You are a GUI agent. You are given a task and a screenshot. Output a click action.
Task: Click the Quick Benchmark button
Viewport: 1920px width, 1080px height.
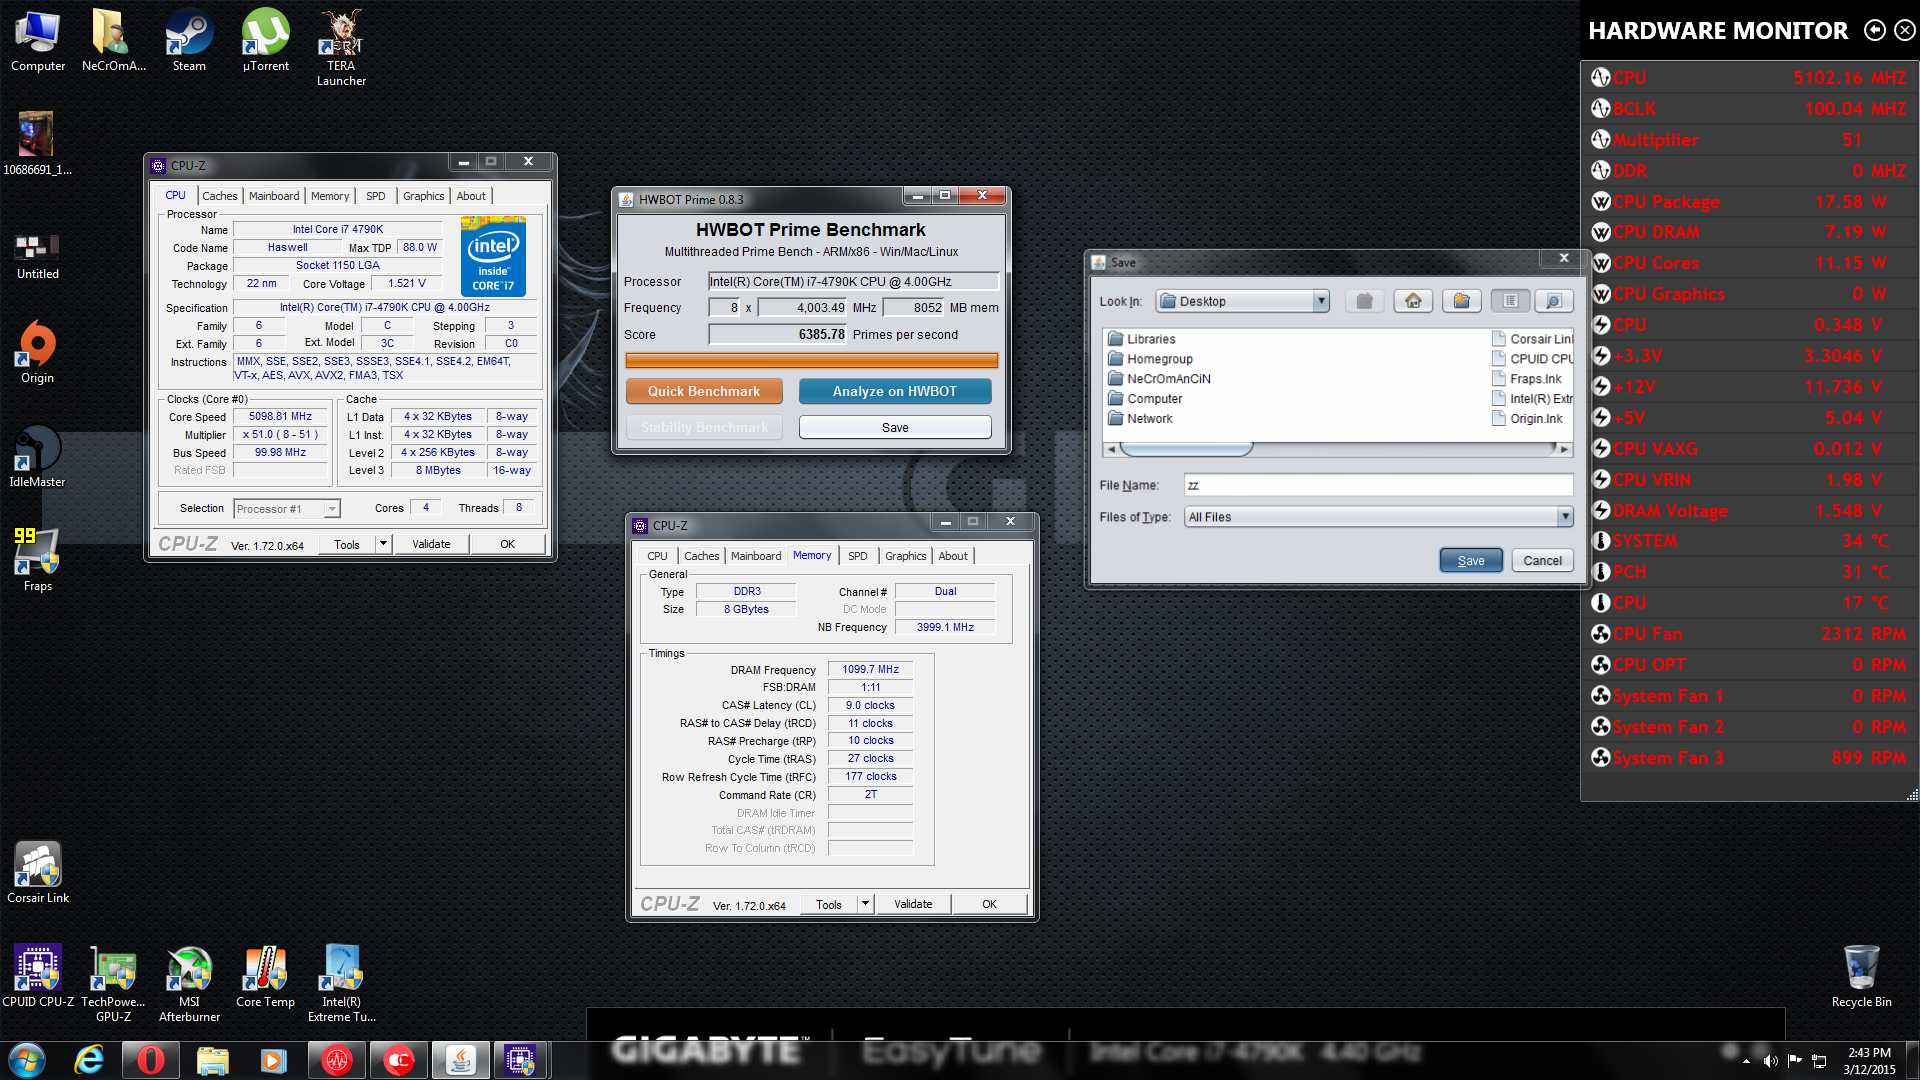[x=704, y=391]
